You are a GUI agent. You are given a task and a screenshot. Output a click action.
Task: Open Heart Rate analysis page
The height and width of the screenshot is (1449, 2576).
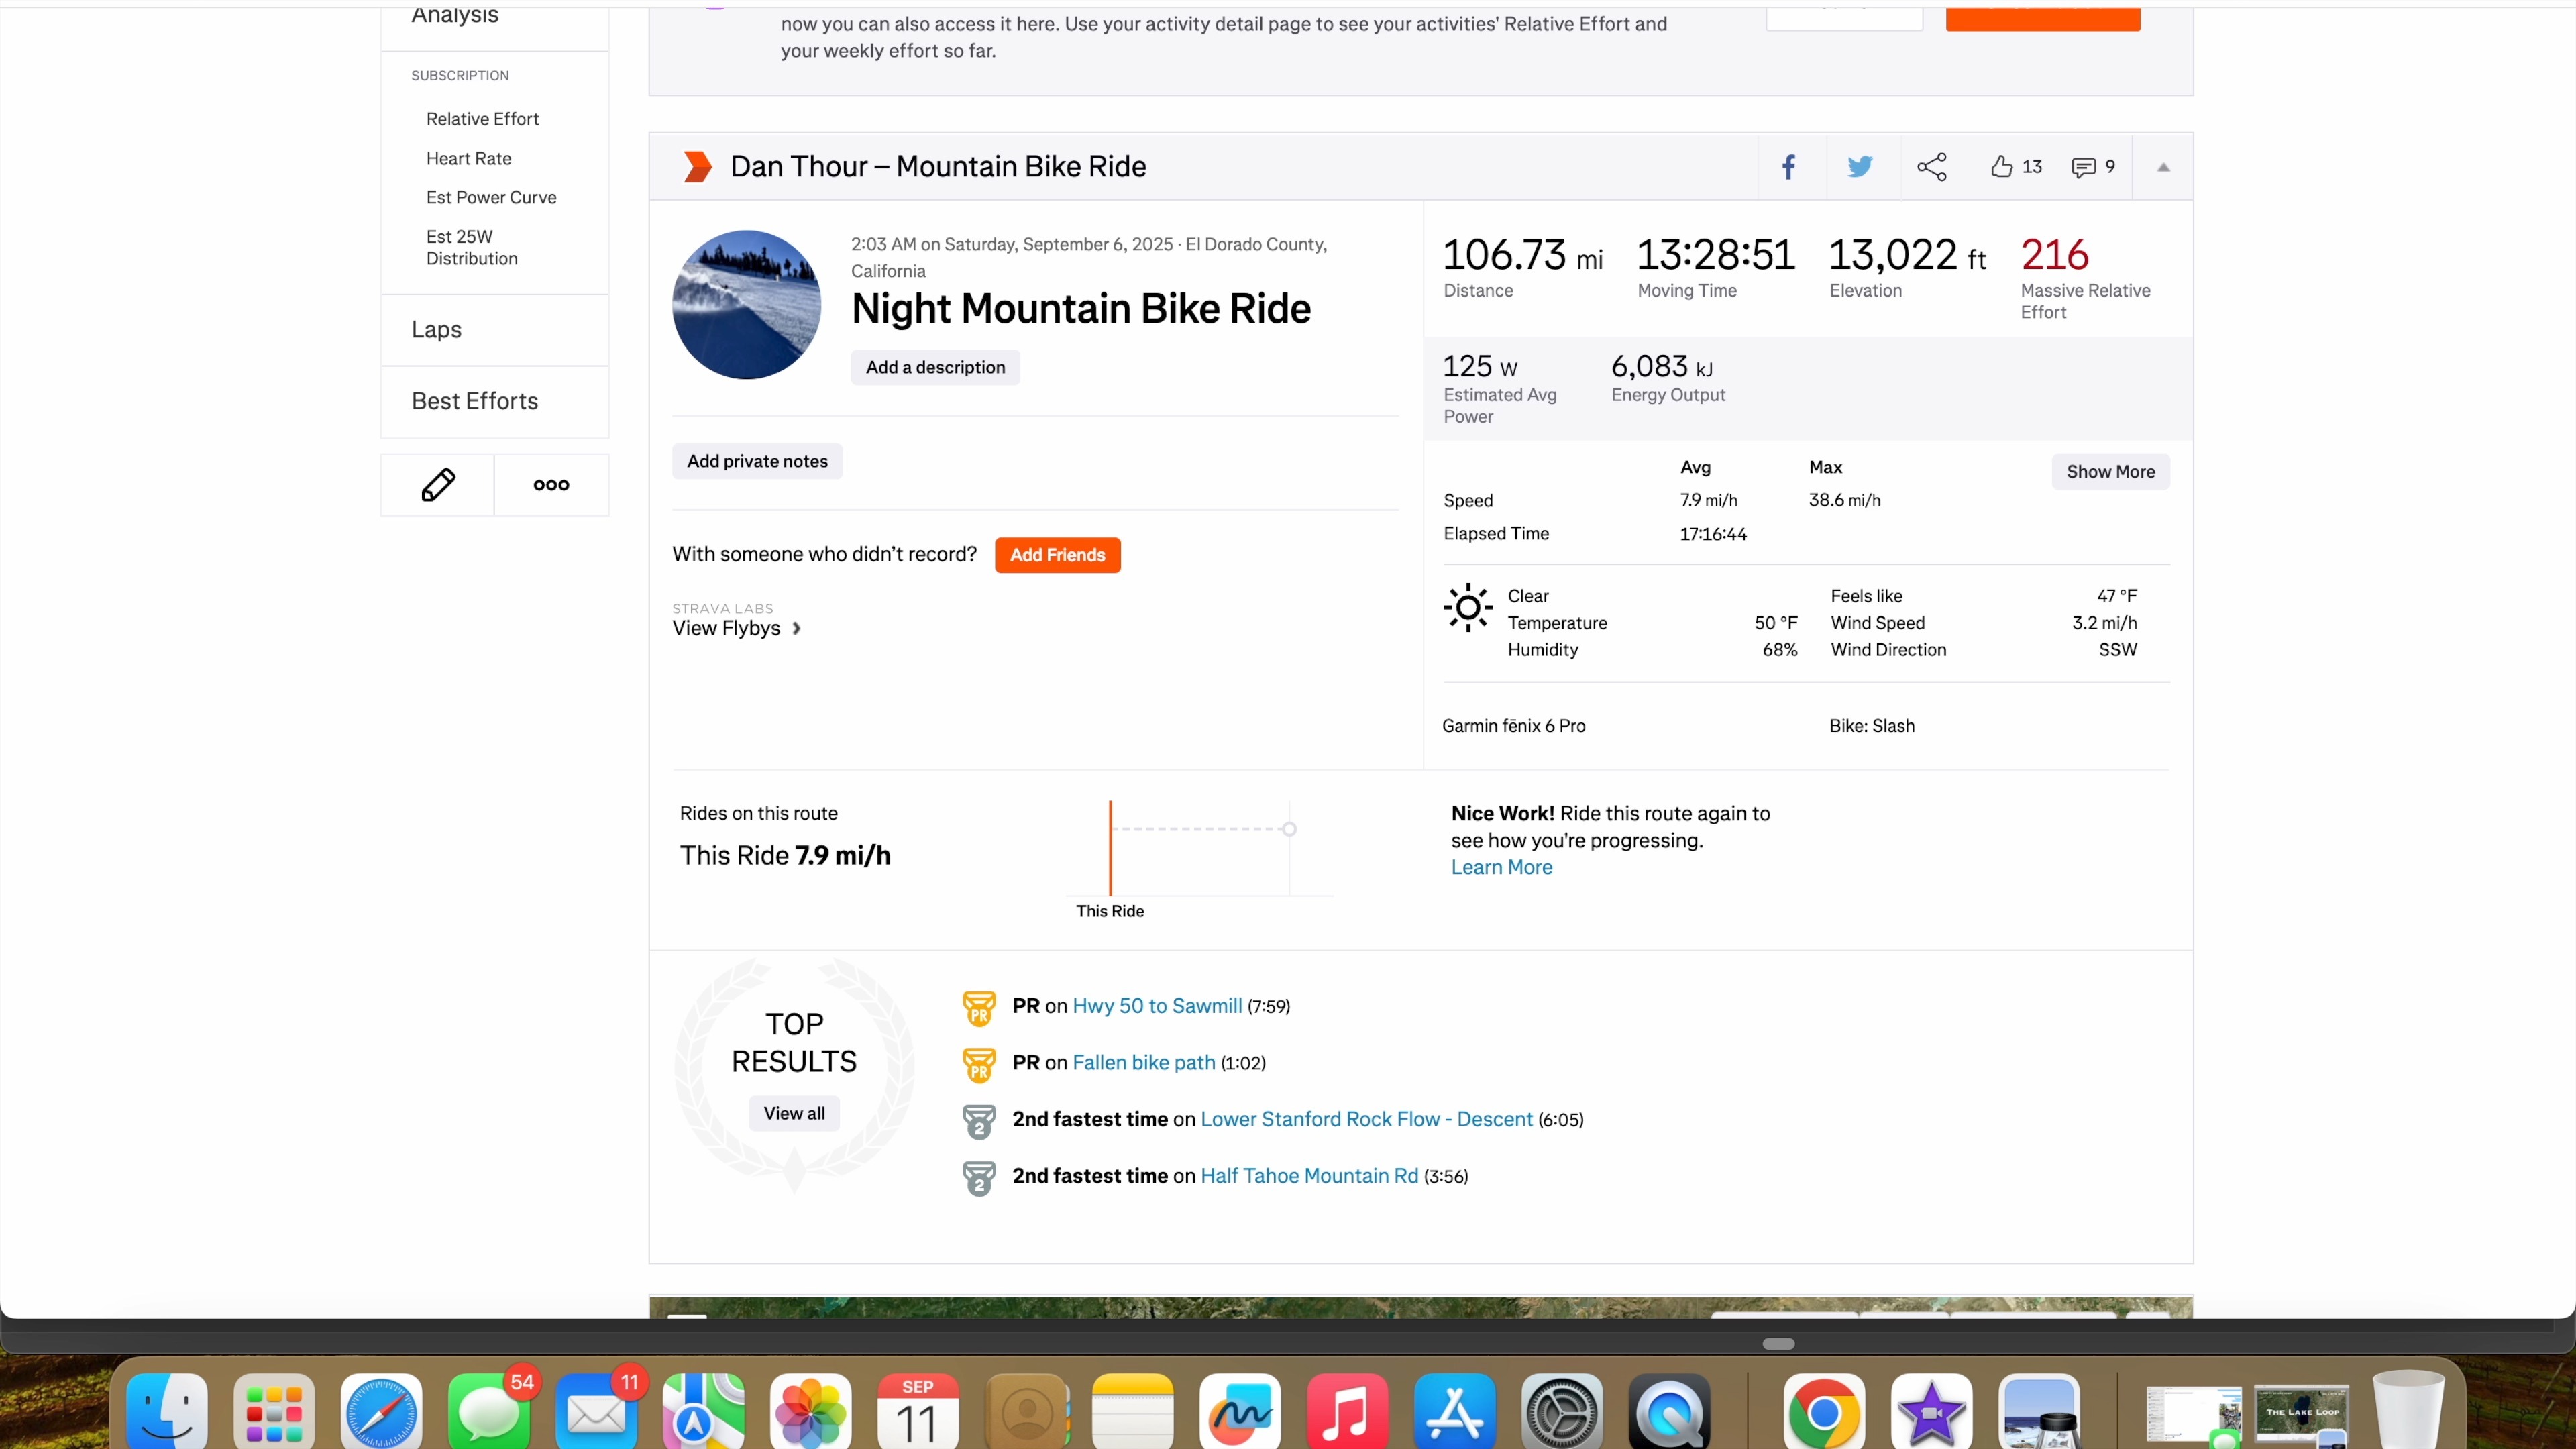click(x=468, y=158)
